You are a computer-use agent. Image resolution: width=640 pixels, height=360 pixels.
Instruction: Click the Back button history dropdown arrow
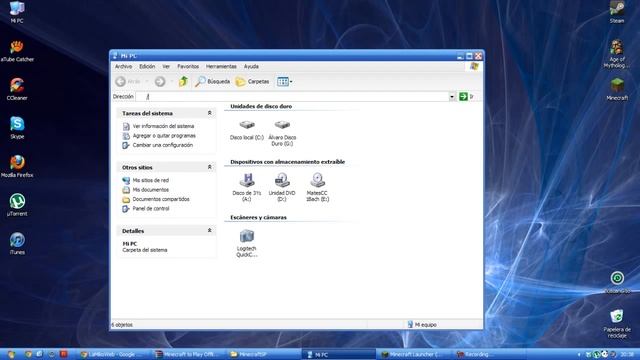[147, 81]
